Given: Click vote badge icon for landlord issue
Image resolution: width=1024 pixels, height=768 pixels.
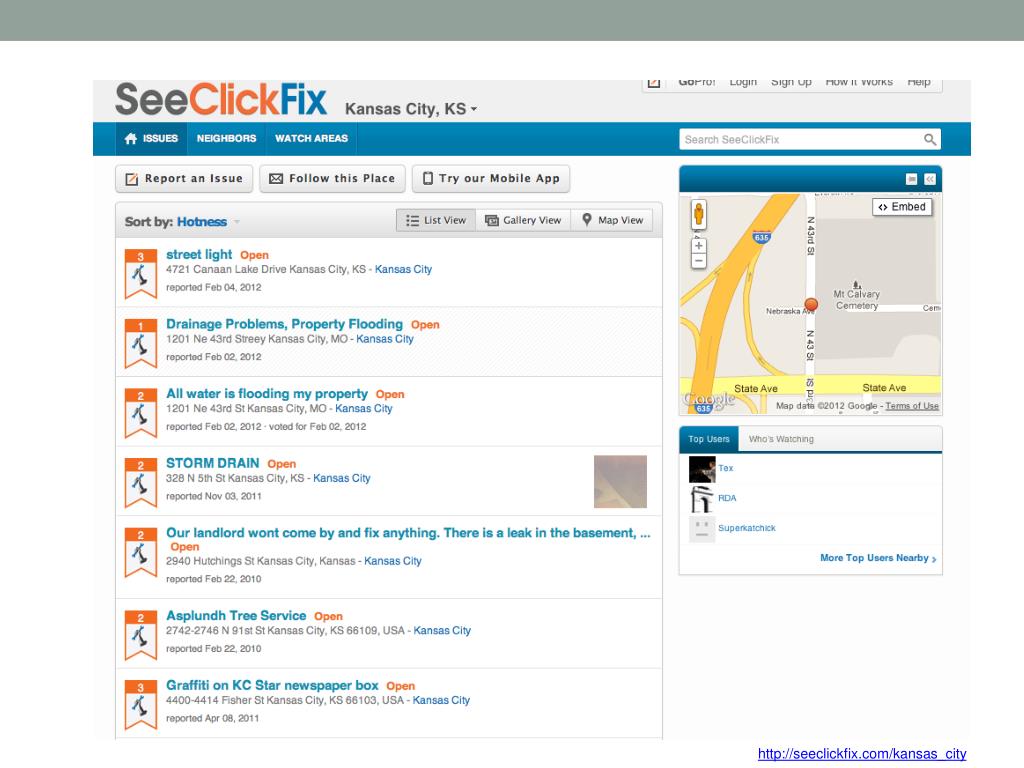Looking at the screenshot, I should click(140, 552).
